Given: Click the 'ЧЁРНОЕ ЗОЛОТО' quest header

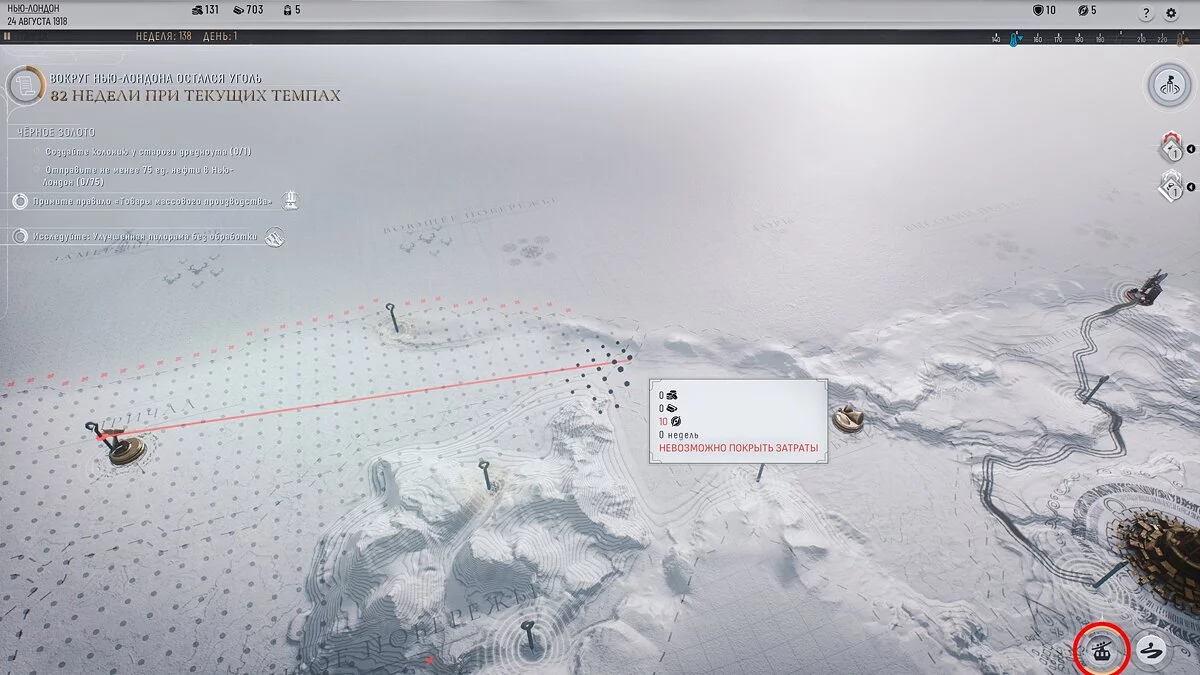Looking at the screenshot, I should click(x=56, y=132).
